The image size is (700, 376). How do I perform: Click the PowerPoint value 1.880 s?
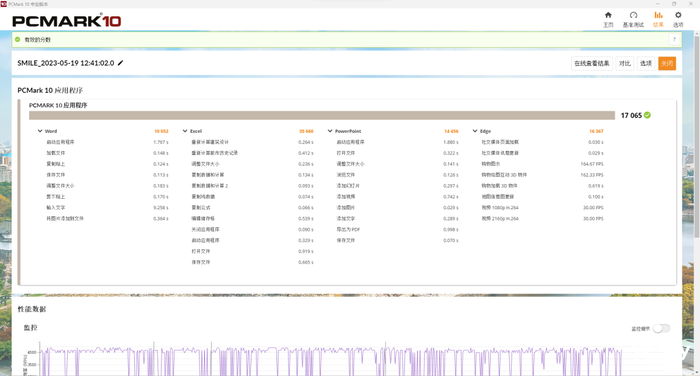coord(451,142)
